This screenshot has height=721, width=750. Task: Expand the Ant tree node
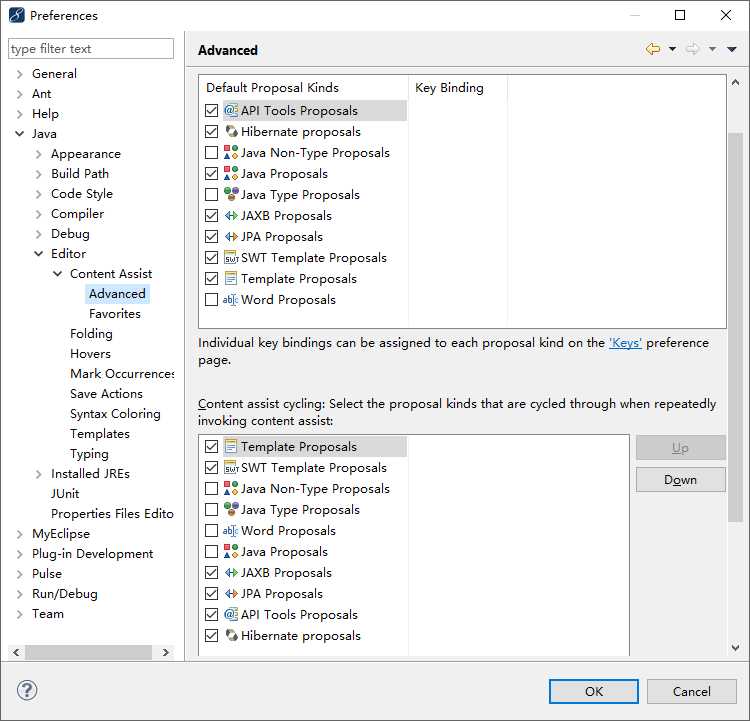(20, 94)
